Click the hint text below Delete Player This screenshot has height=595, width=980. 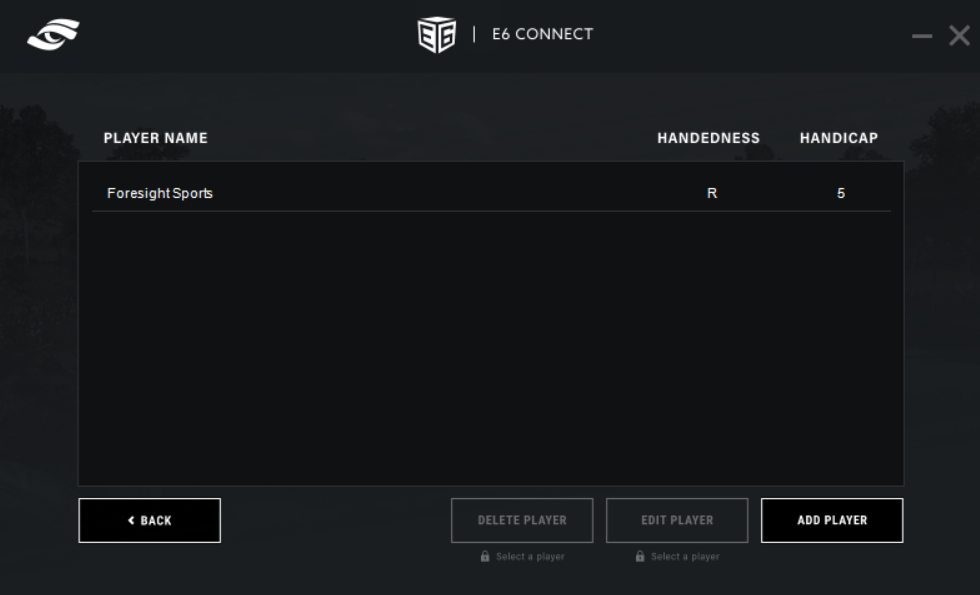pyautogui.click(x=530, y=557)
